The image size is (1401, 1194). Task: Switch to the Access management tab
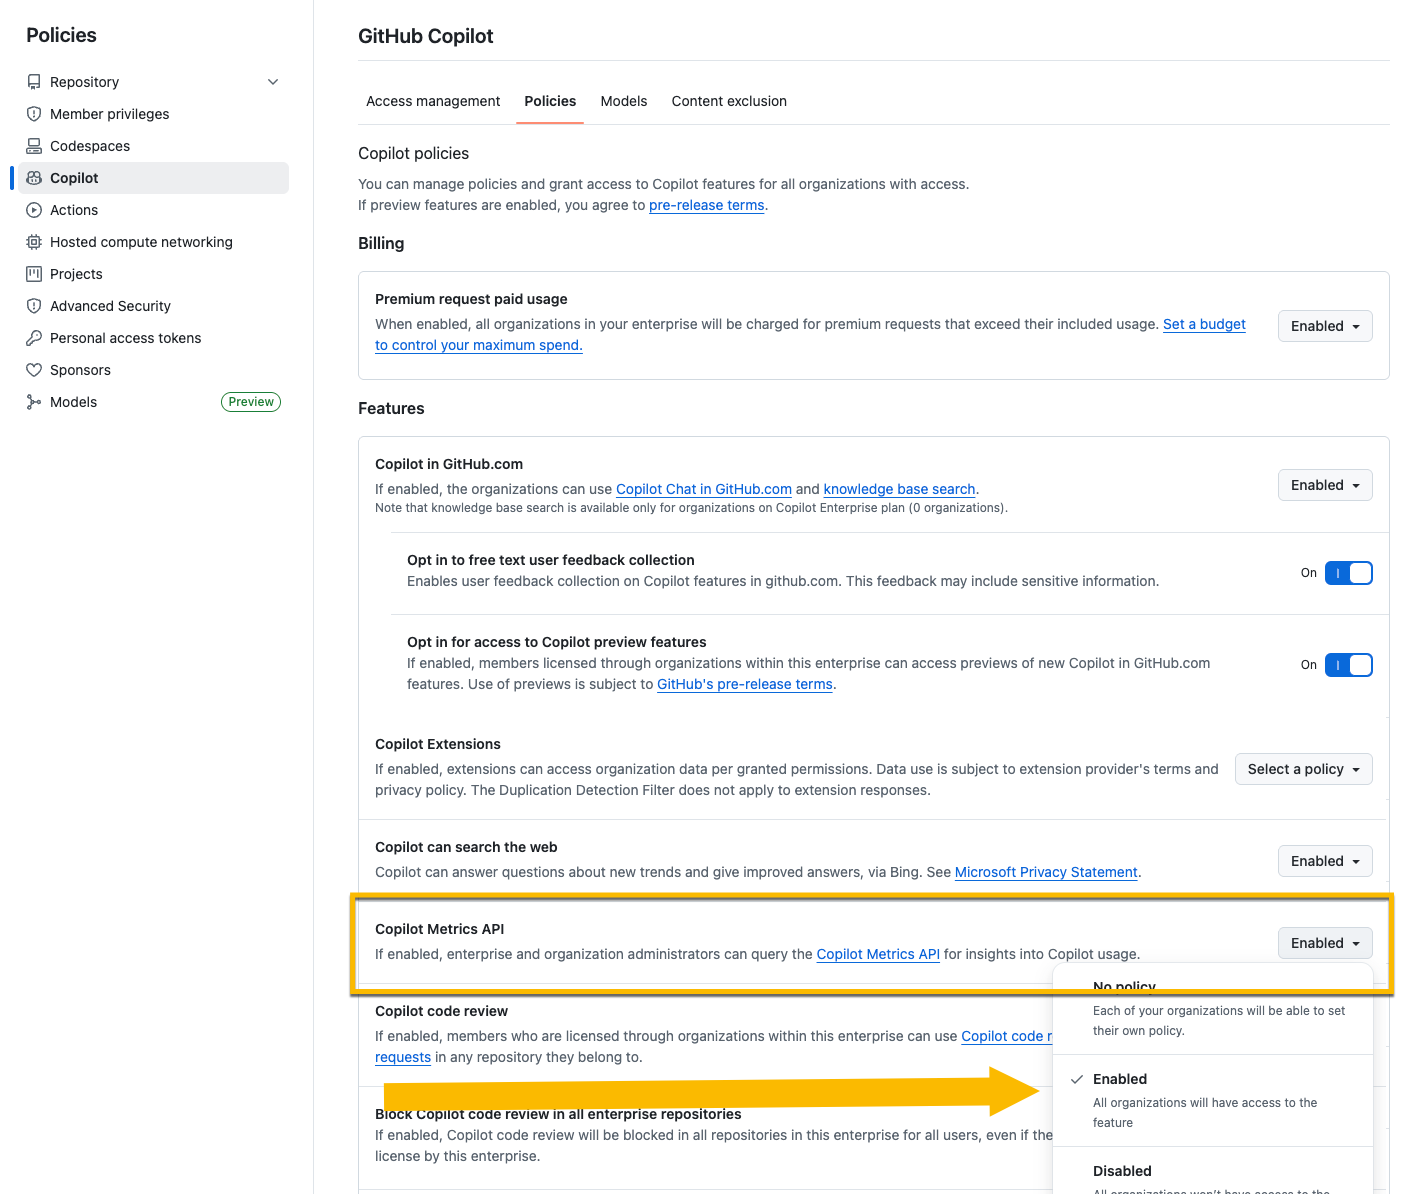(433, 101)
